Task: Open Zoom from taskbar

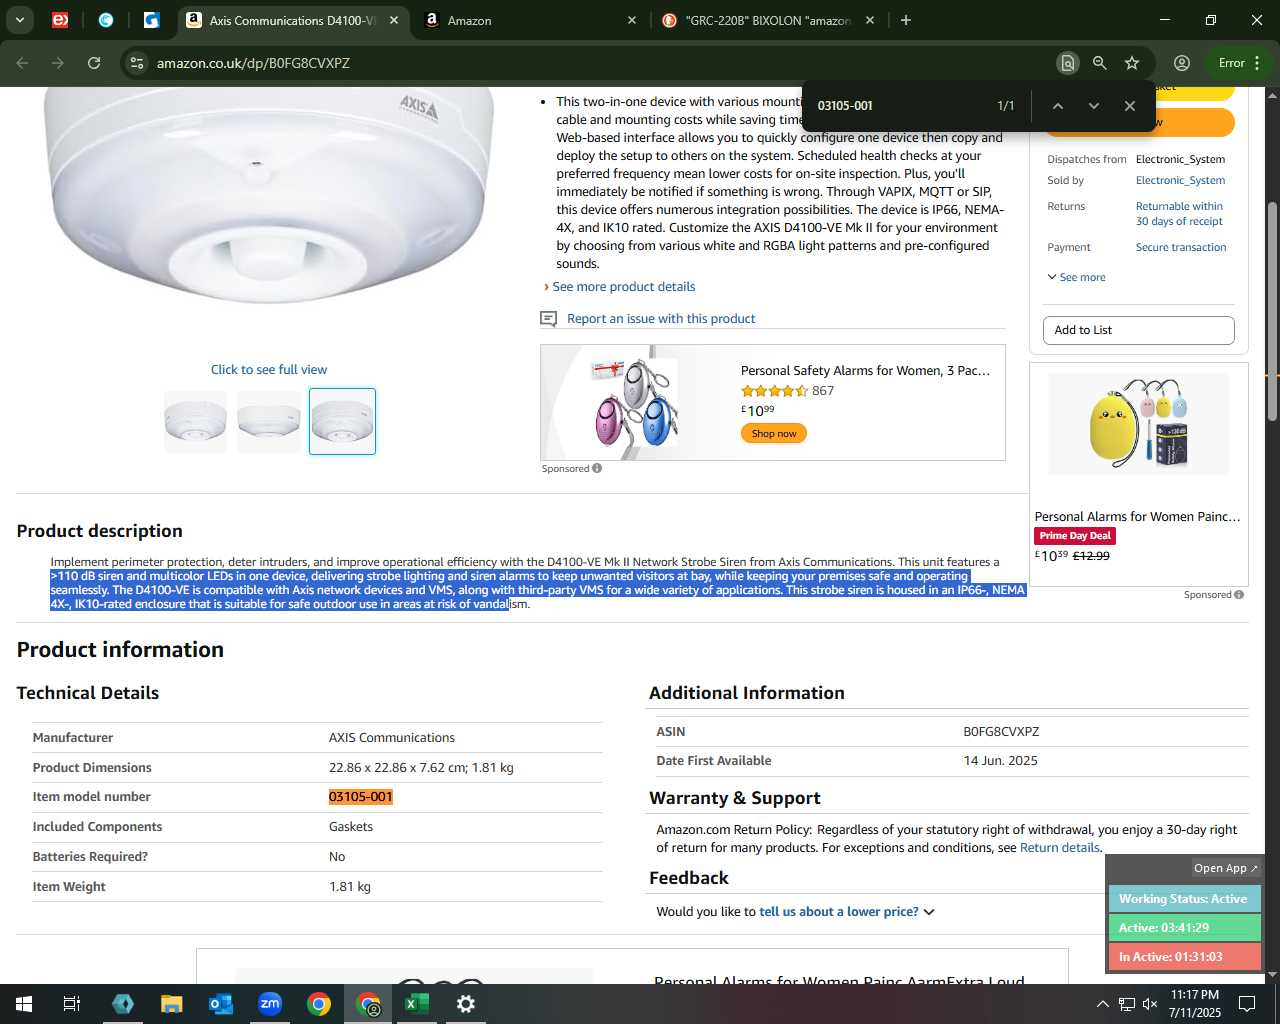Action: [x=270, y=1004]
